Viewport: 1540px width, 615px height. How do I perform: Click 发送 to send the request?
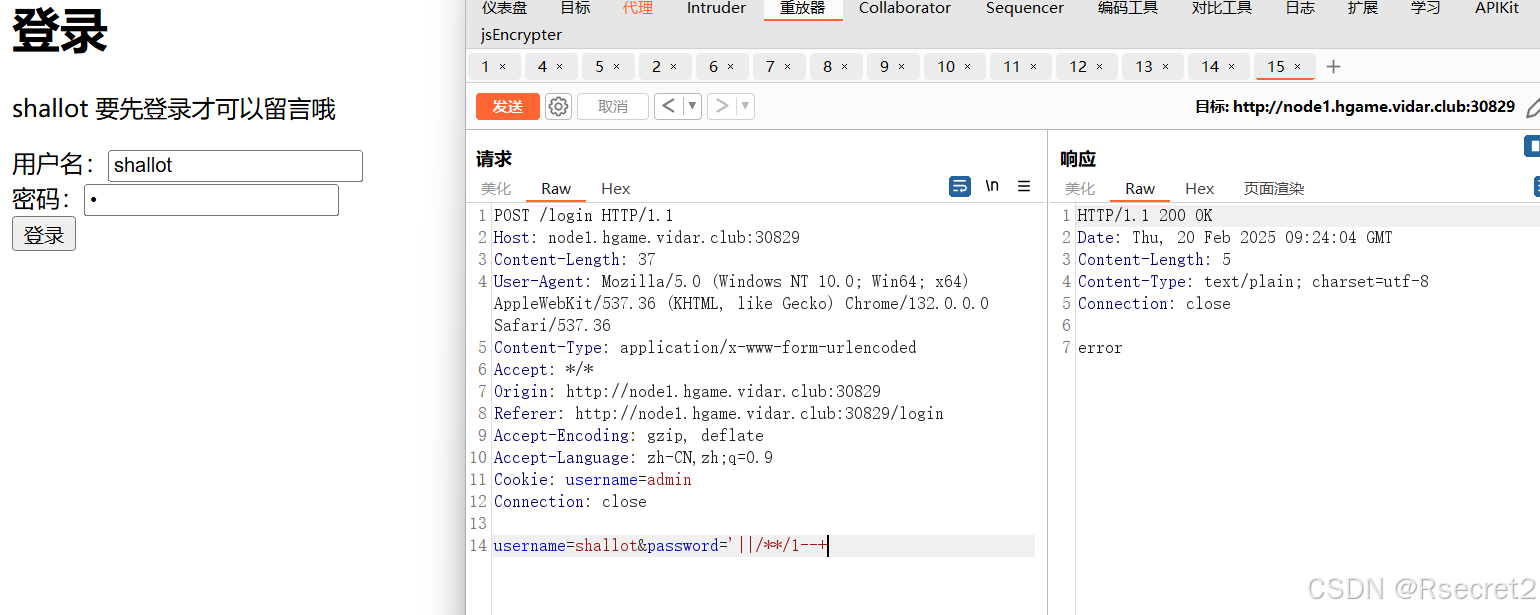pos(507,106)
